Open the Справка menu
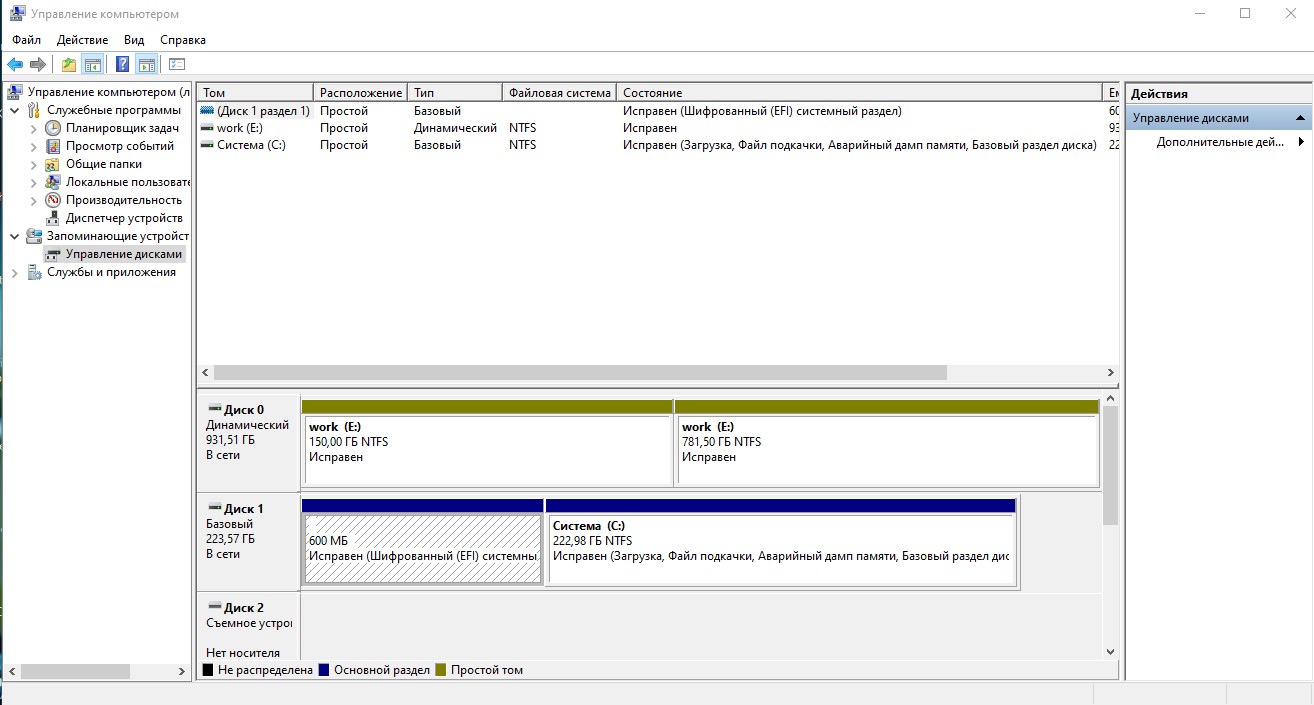Image resolution: width=1314 pixels, height=705 pixels. (183, 40)
